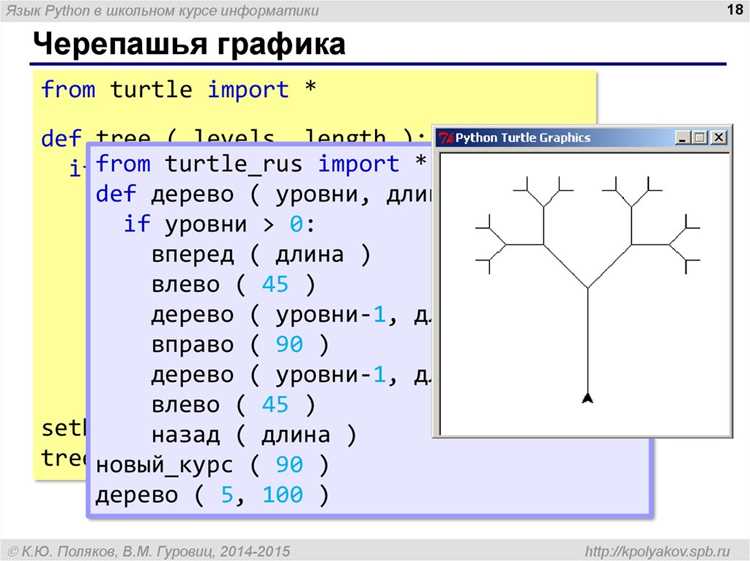Click the Python Turtle Graphics title text
This screenshot has height=561, width=750.
[522, 138]
